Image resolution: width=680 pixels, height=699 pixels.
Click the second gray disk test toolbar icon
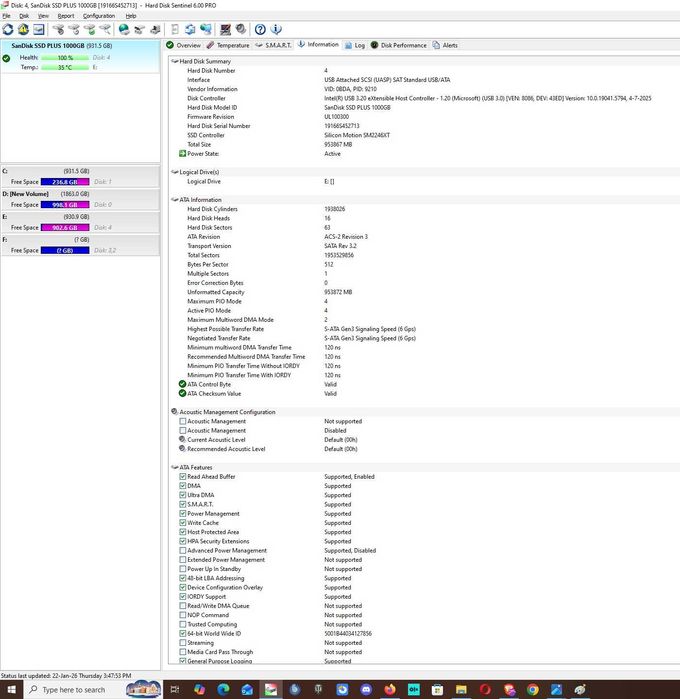click(74, 29)
